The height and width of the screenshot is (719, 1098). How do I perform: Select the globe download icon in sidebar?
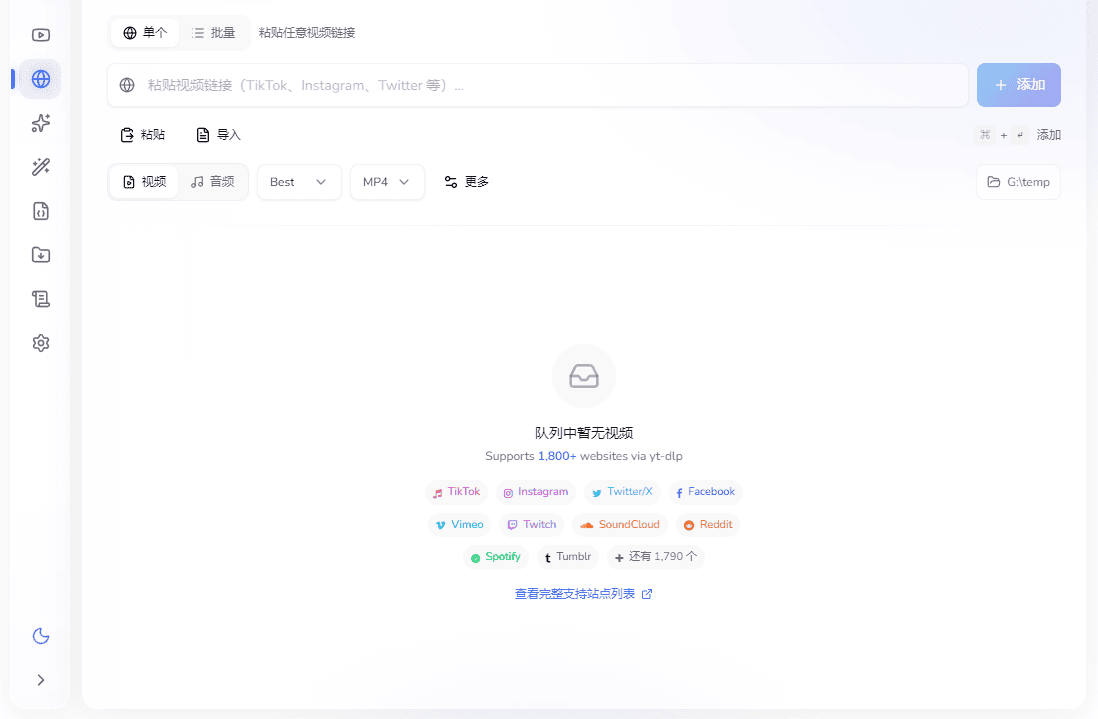point(40,79)
